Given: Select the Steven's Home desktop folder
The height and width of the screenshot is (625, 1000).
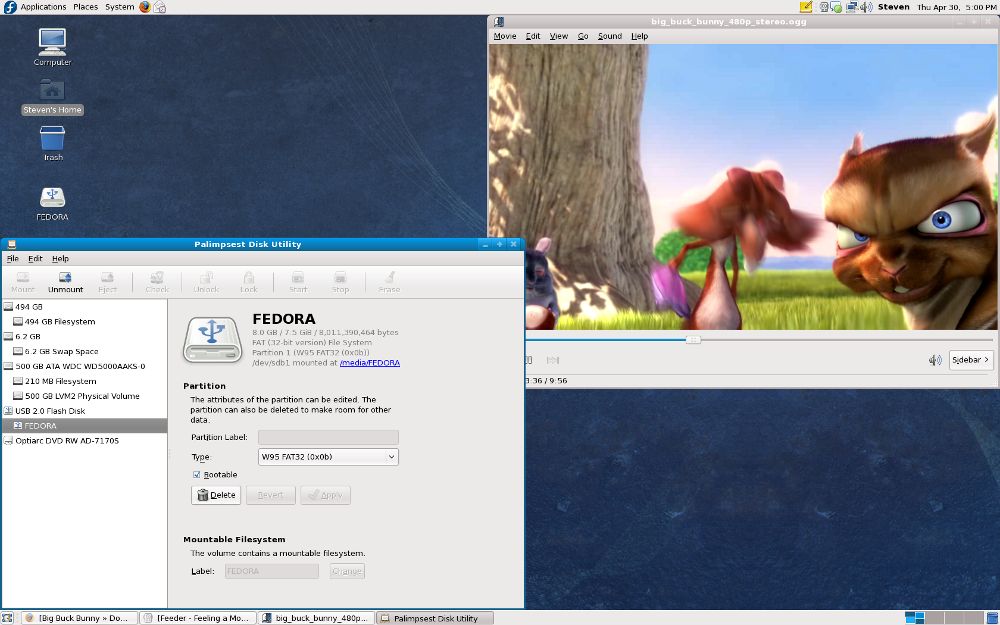Looking at the screenshot, I should pos(52,97).
